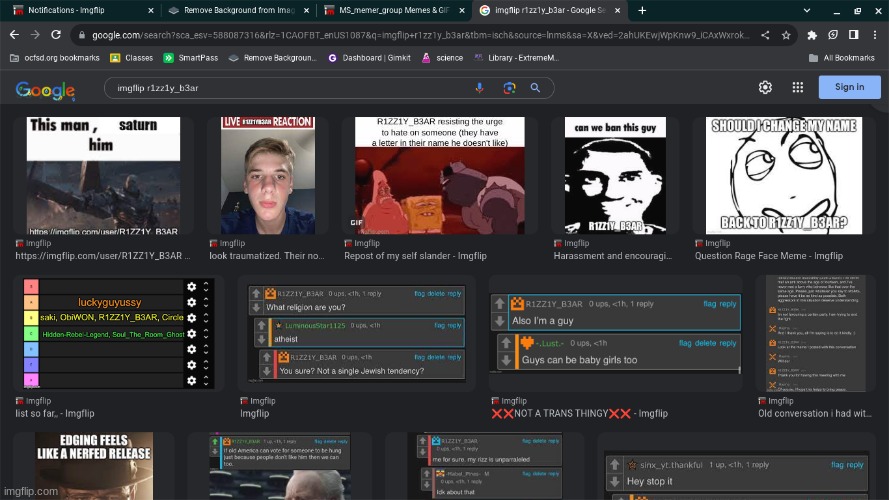
Task: Open the 'This man, saturn him' image result
Action: tap(103, 176)
